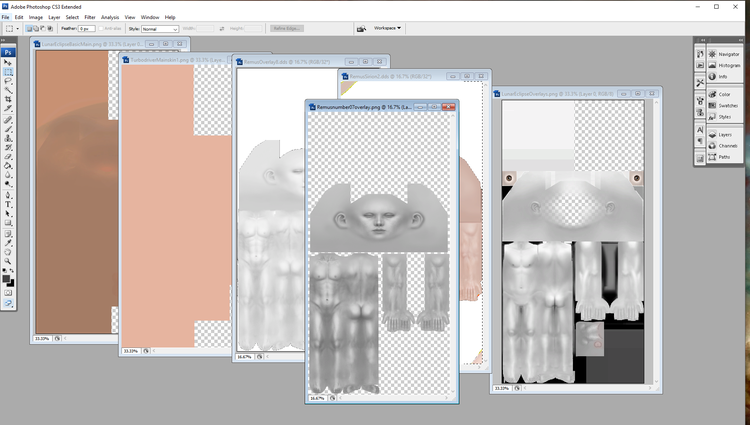Select the Zoom tool
Viewport: 750px width, 425px height.
[x=8, y=261]
